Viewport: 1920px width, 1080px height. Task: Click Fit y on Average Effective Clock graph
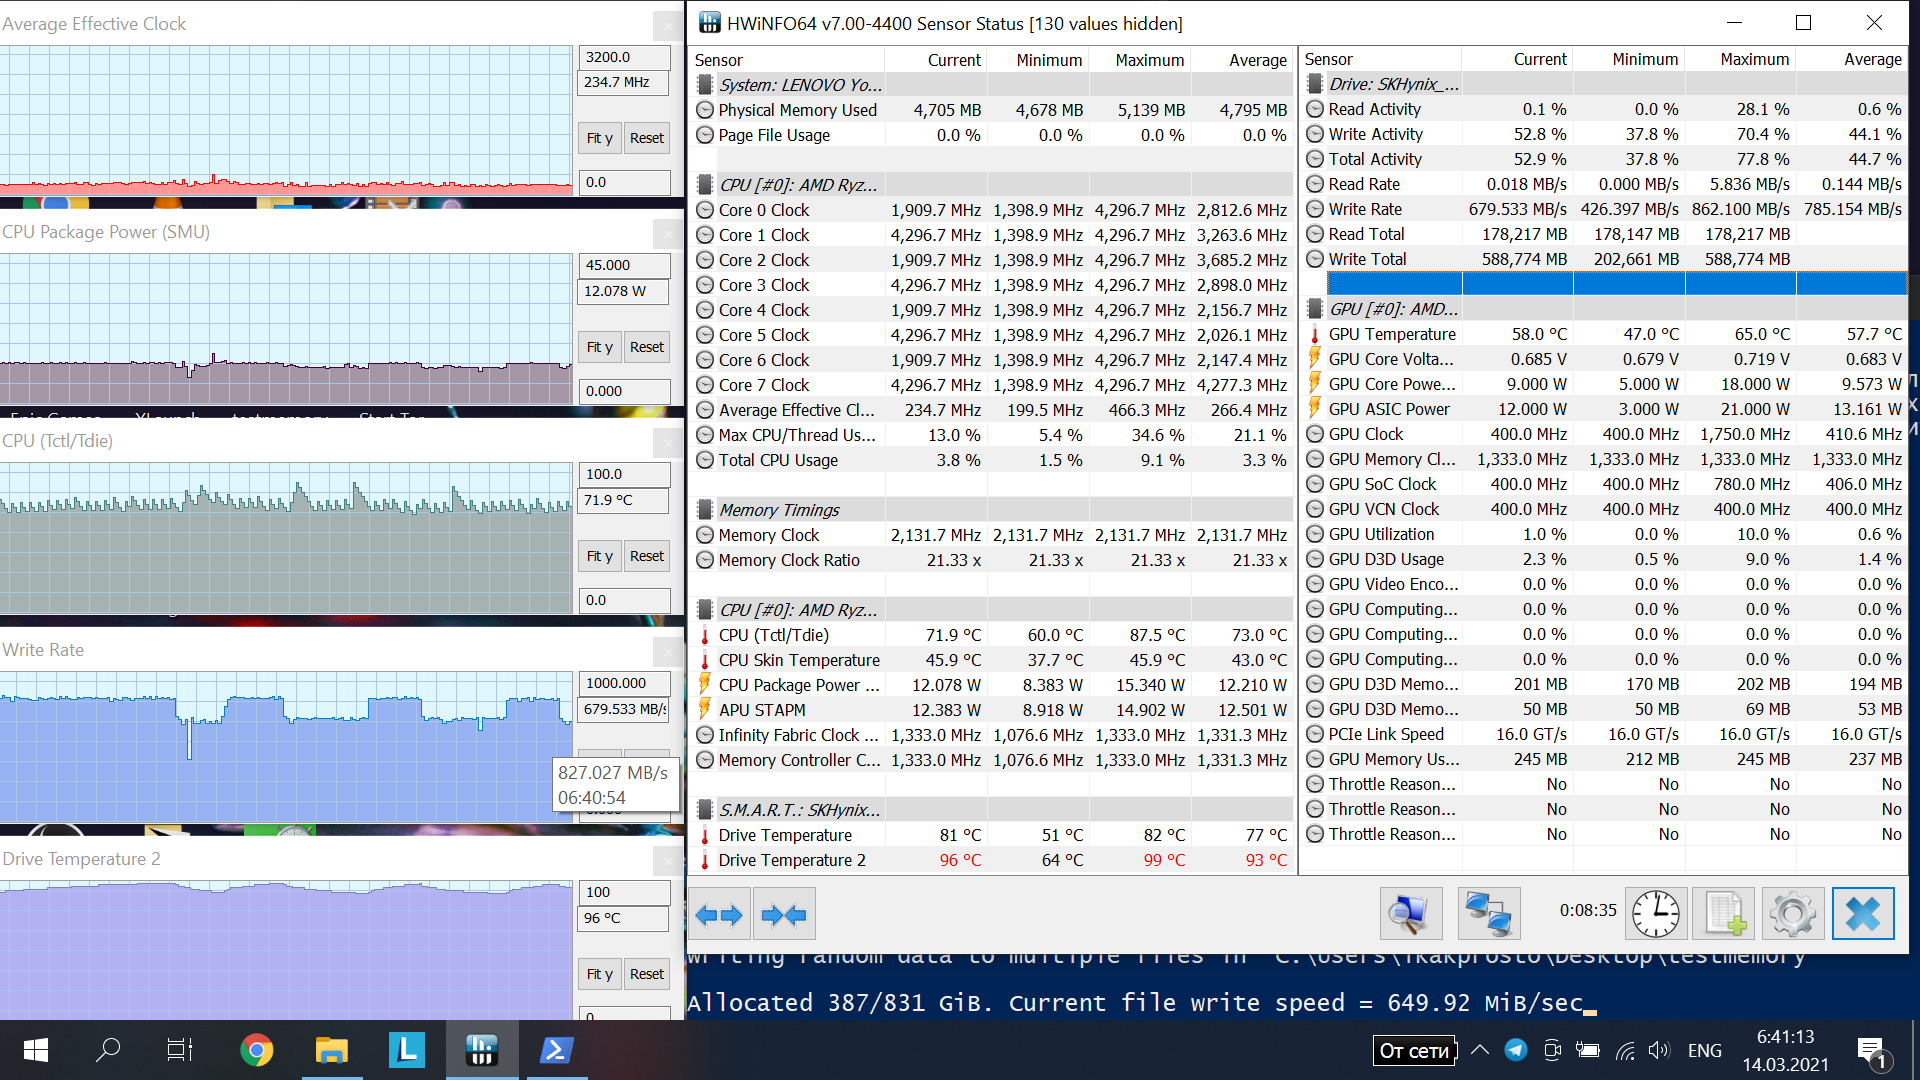600,138
